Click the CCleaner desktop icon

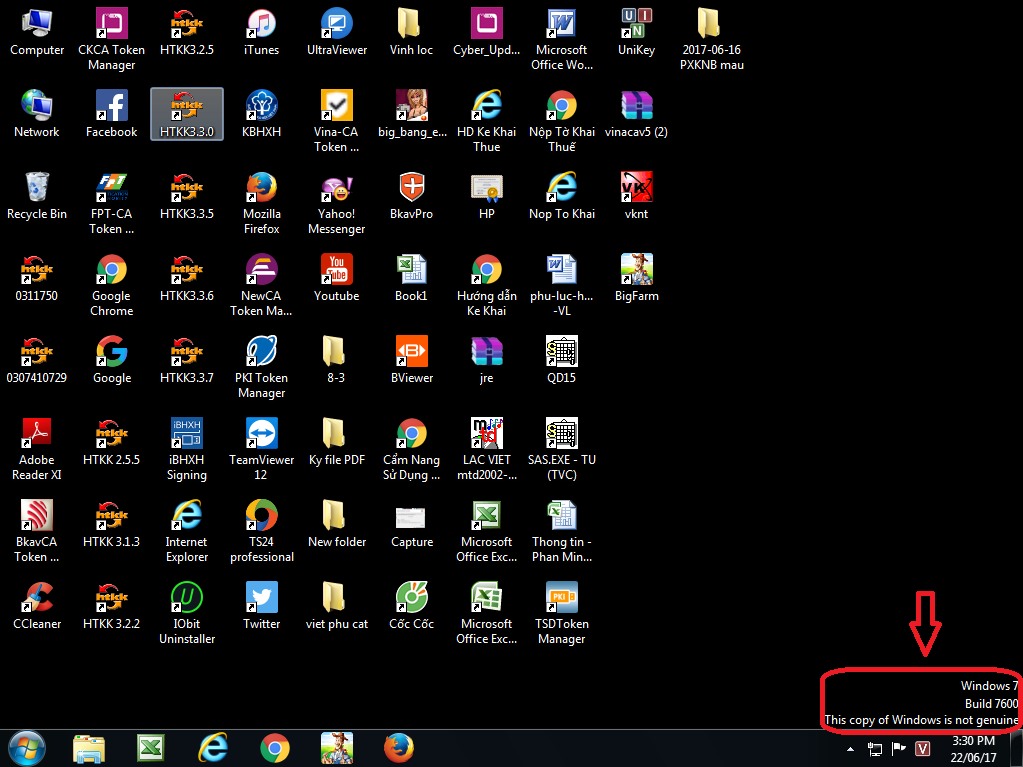pyautogui.click(x=37, y=607)
